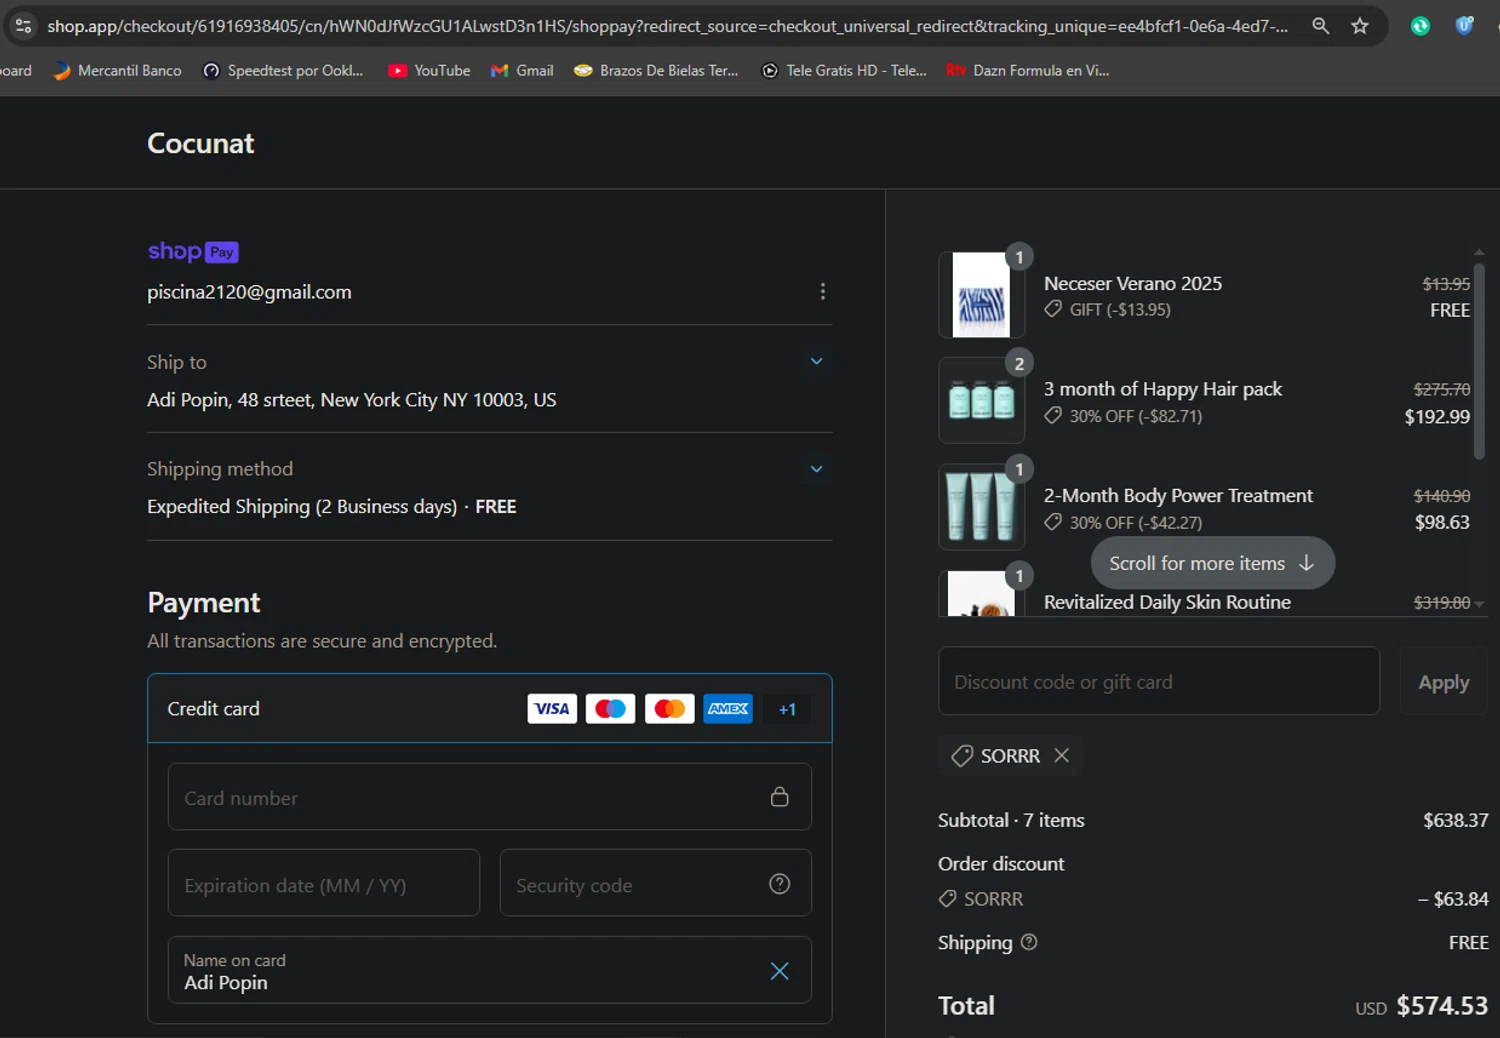Click the browser address bar URL
Screen dimensions: 1500x1038
click(x=667, y=26)
